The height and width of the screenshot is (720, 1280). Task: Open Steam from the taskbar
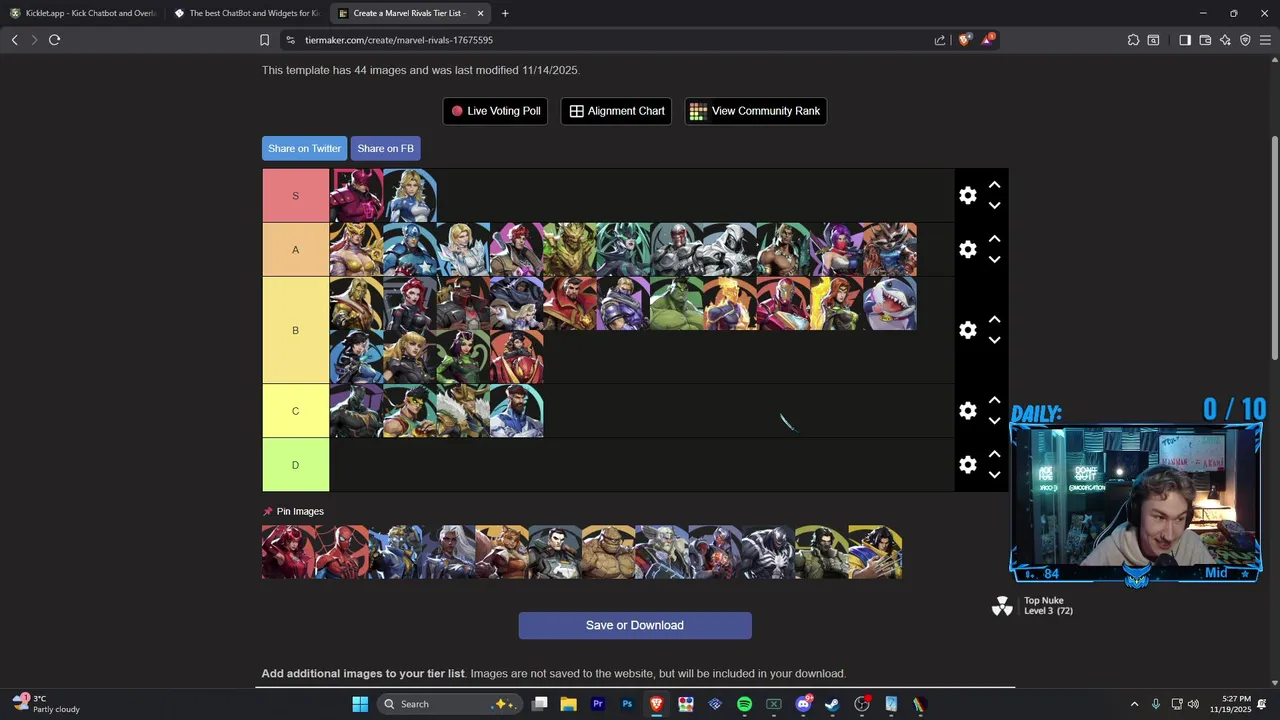pos(832,704)
